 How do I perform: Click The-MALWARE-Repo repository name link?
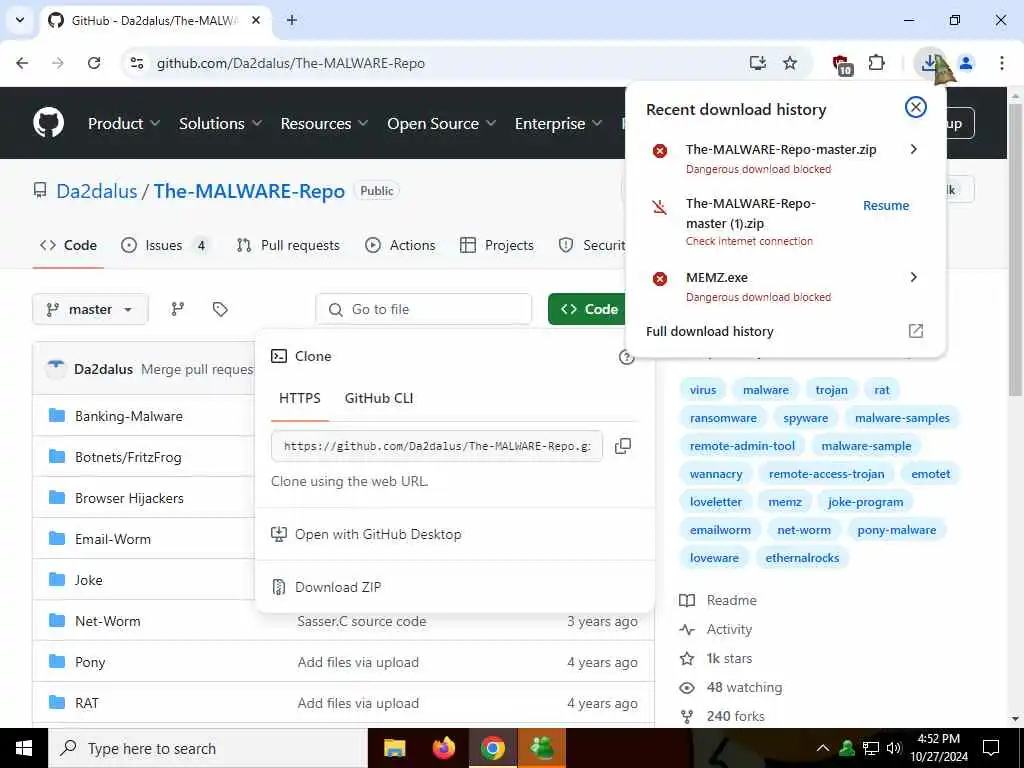click(x=249, y=191)
